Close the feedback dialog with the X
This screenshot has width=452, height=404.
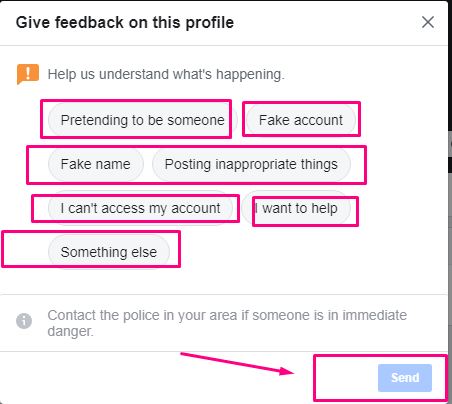[428, 22]
